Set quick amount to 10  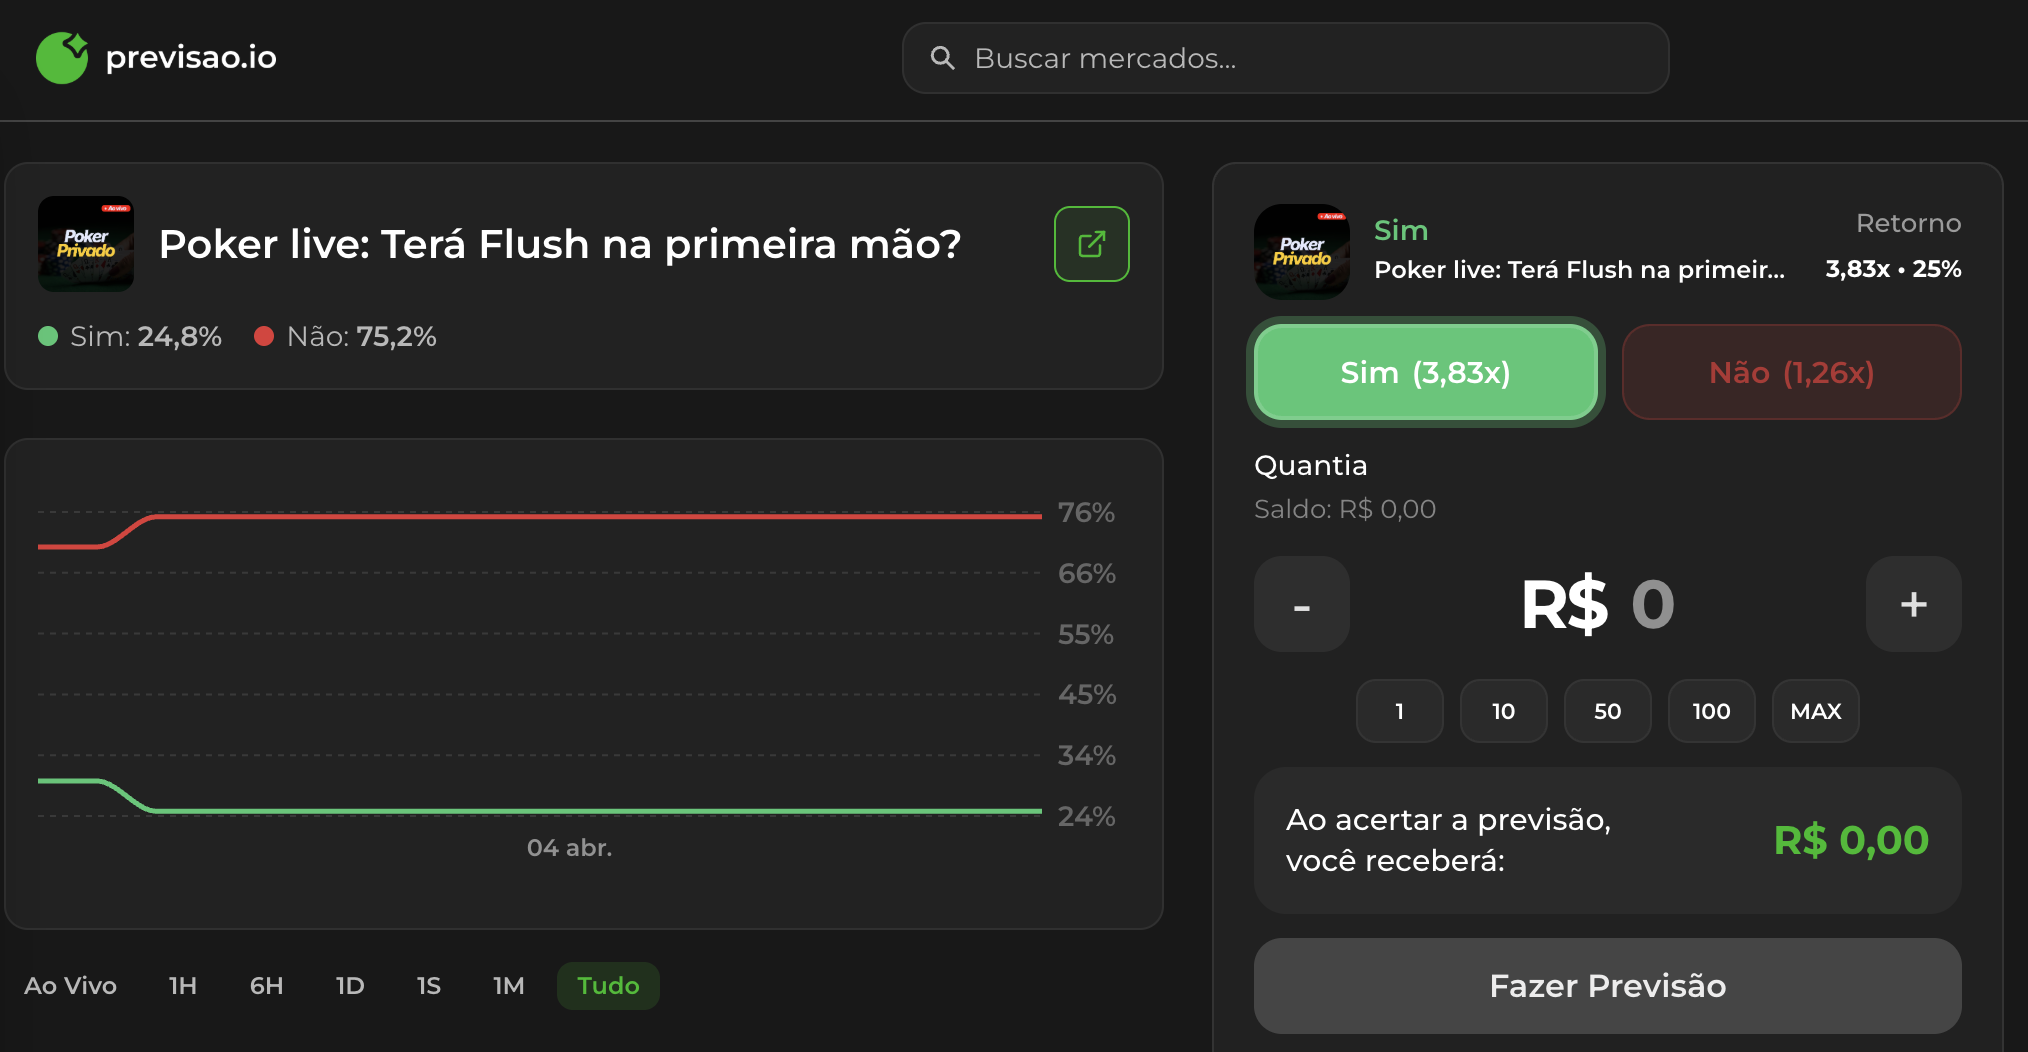pos(1503,711)
